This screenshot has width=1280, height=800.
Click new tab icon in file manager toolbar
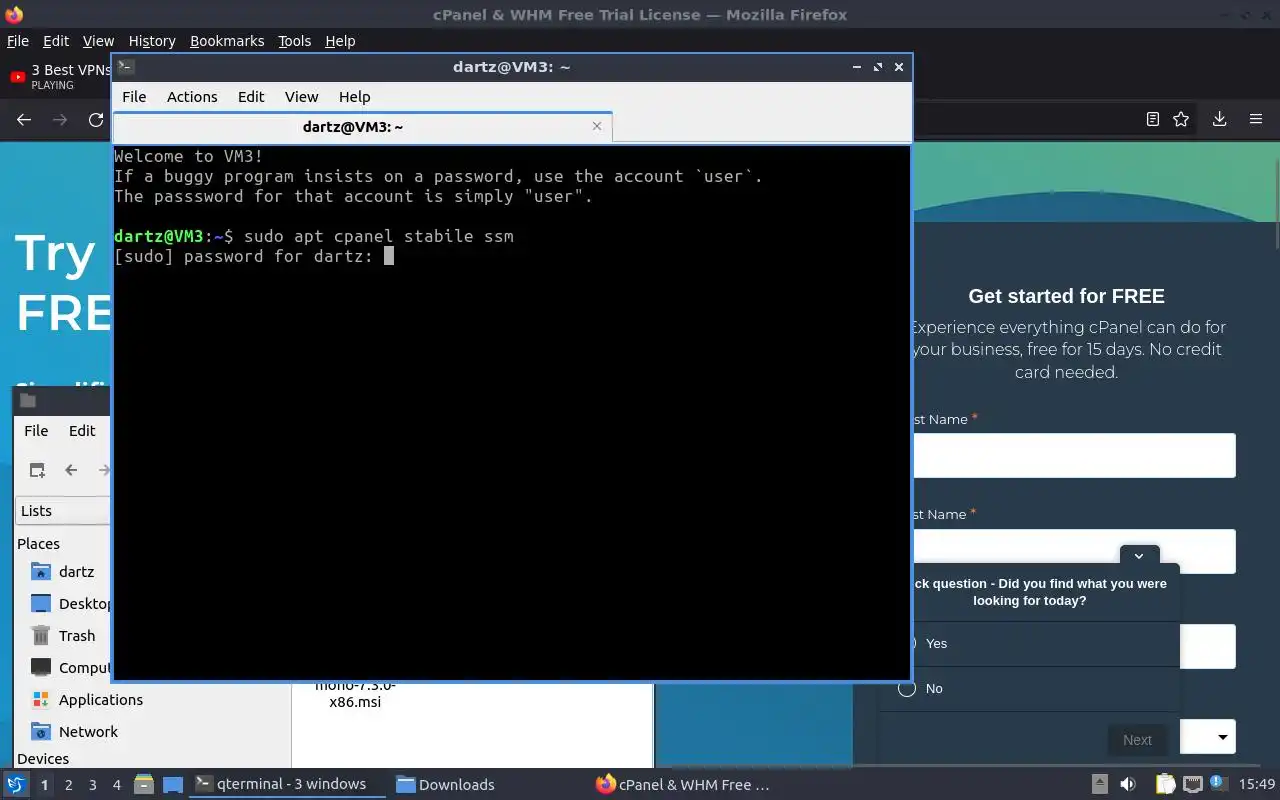pyautogui.click(x=37, y=470)
